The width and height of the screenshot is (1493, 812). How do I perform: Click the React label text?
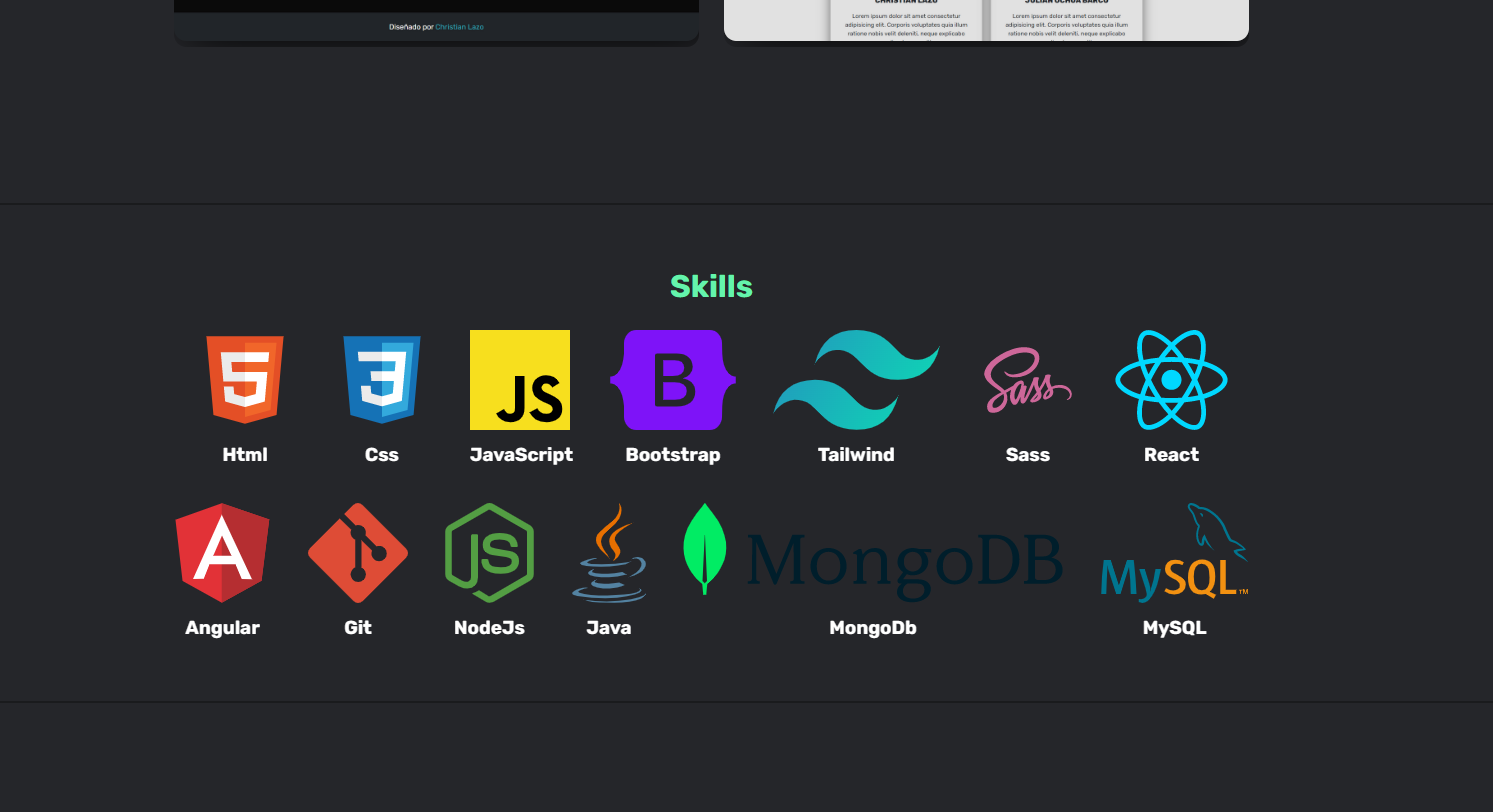point(1171,455)
